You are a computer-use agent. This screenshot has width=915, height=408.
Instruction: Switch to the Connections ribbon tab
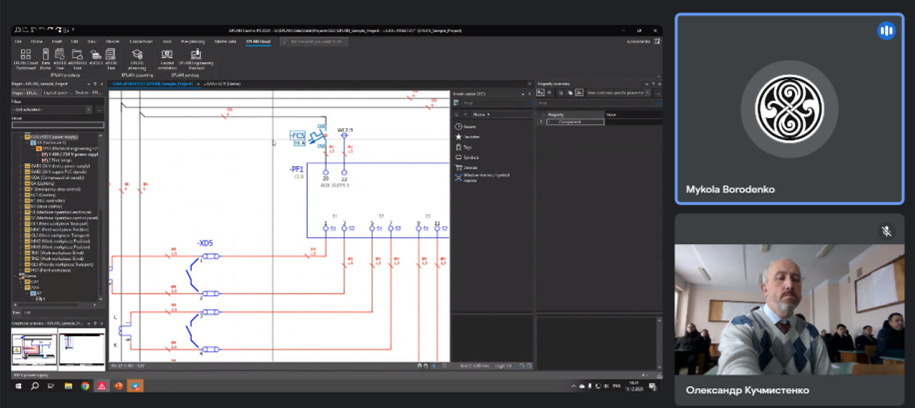pyautogui.click(x=141, y=41)
